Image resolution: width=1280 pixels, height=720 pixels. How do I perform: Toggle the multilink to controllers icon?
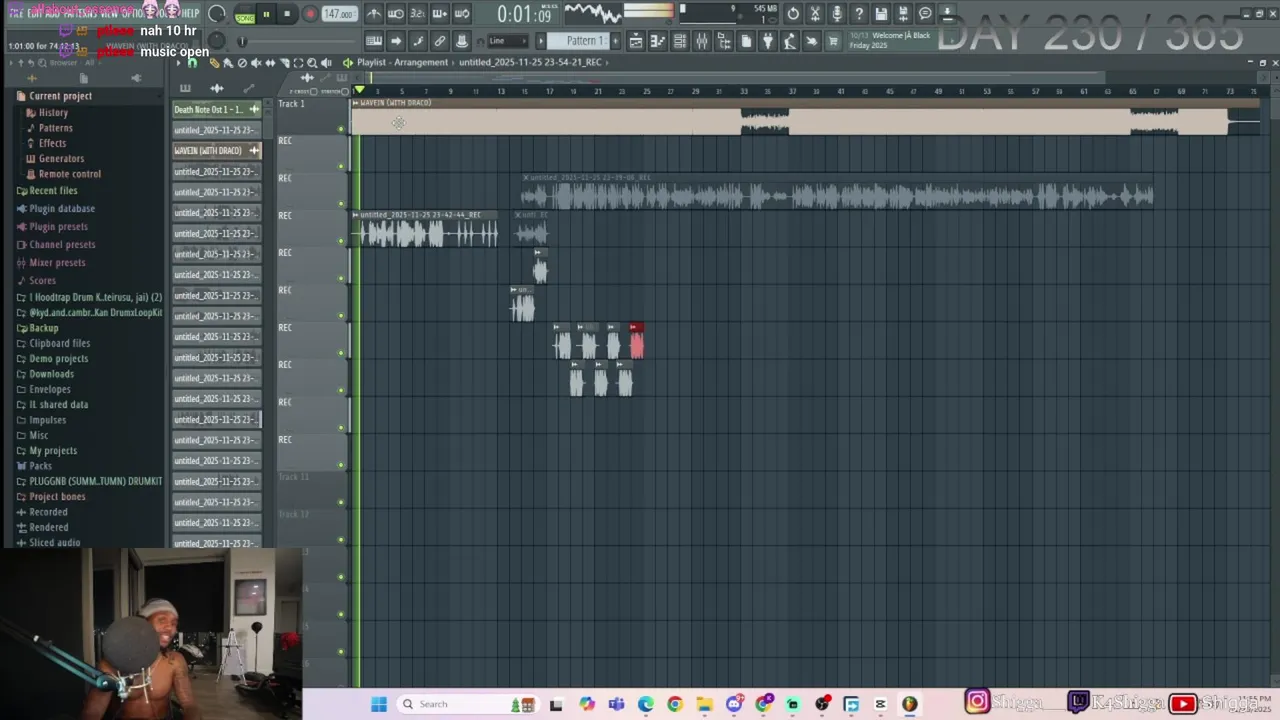coord(440,41)
